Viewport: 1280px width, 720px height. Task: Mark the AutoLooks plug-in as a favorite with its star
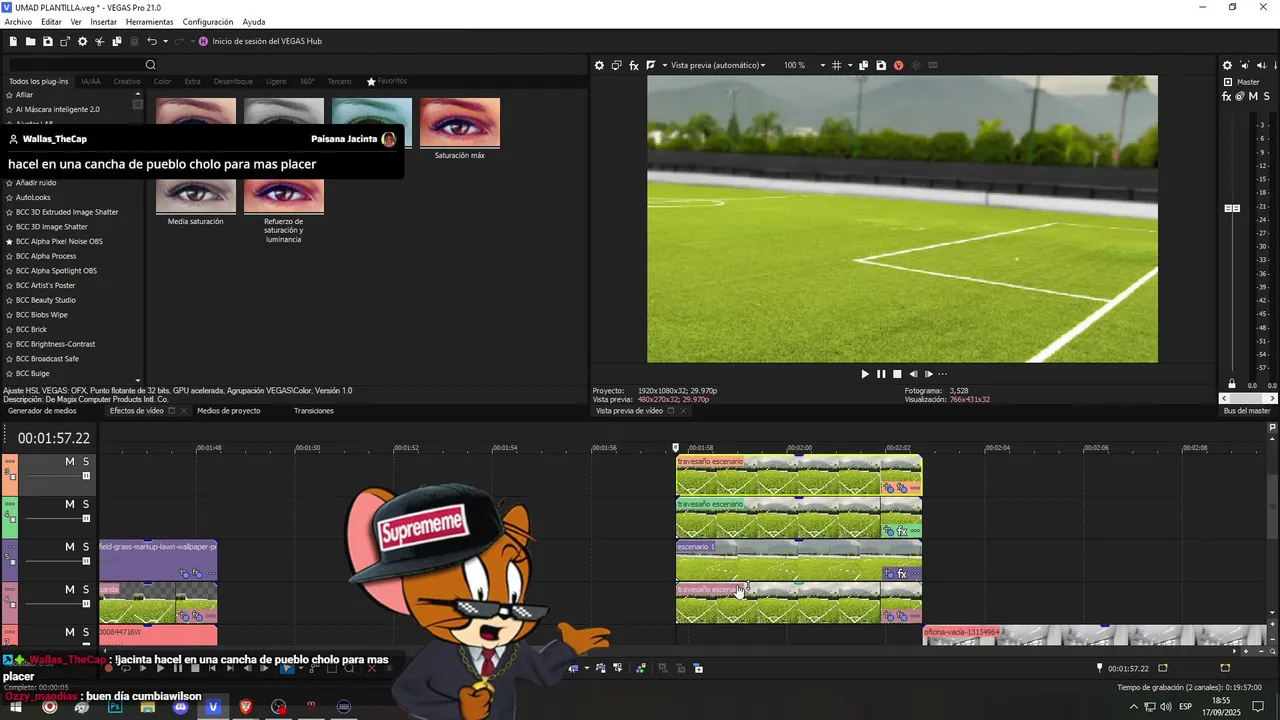[x=9, y=198]
